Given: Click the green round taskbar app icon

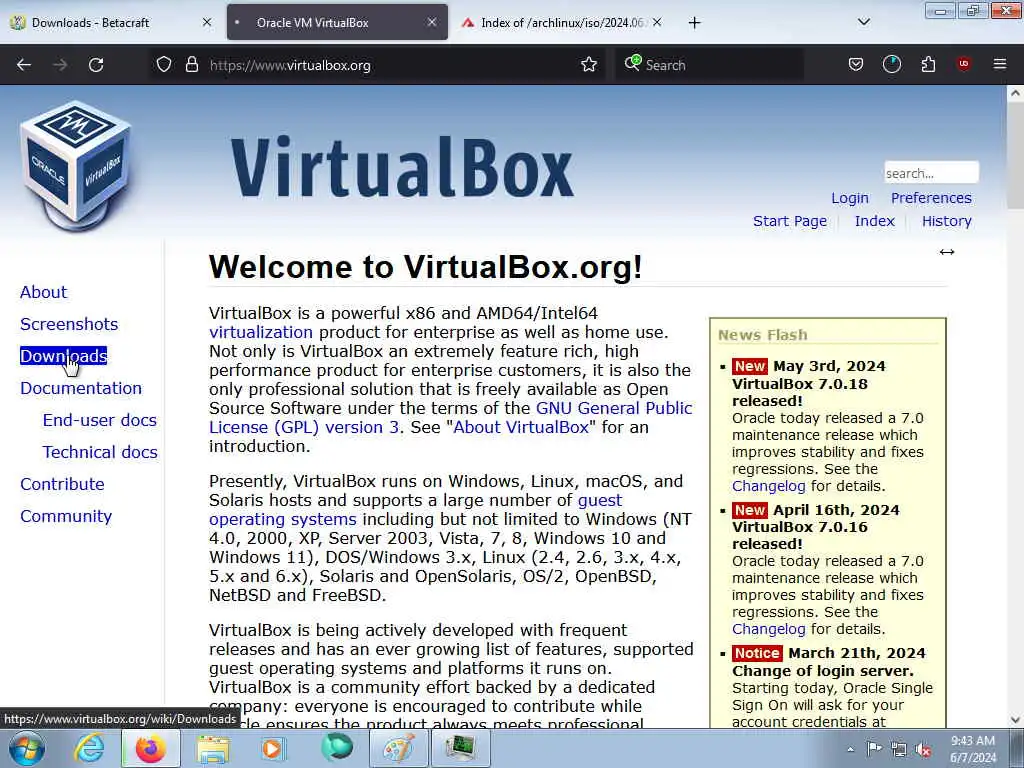Looking at the screenshot, I should pyautogui.click(x=337, y=748).
